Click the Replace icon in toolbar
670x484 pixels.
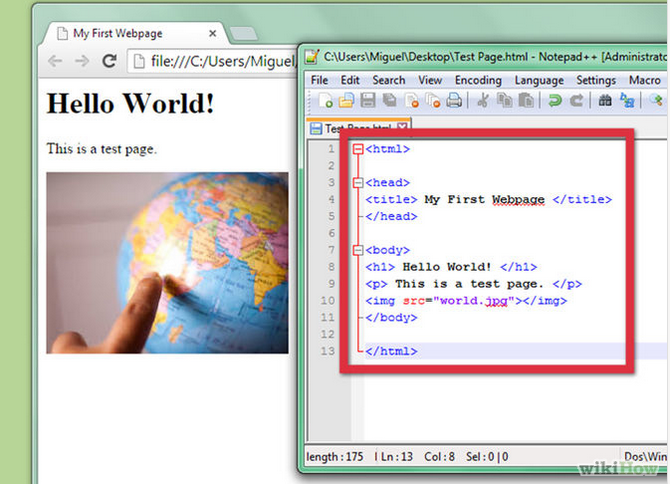(x=627, y=100)
